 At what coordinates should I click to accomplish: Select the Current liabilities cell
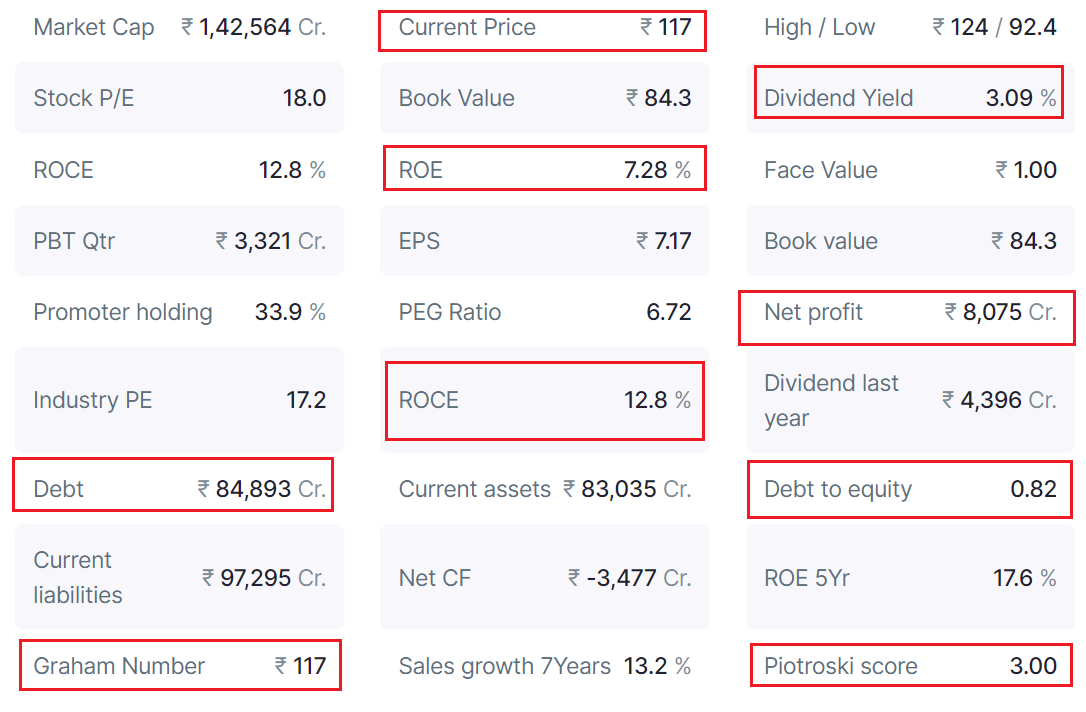[179, 577]
